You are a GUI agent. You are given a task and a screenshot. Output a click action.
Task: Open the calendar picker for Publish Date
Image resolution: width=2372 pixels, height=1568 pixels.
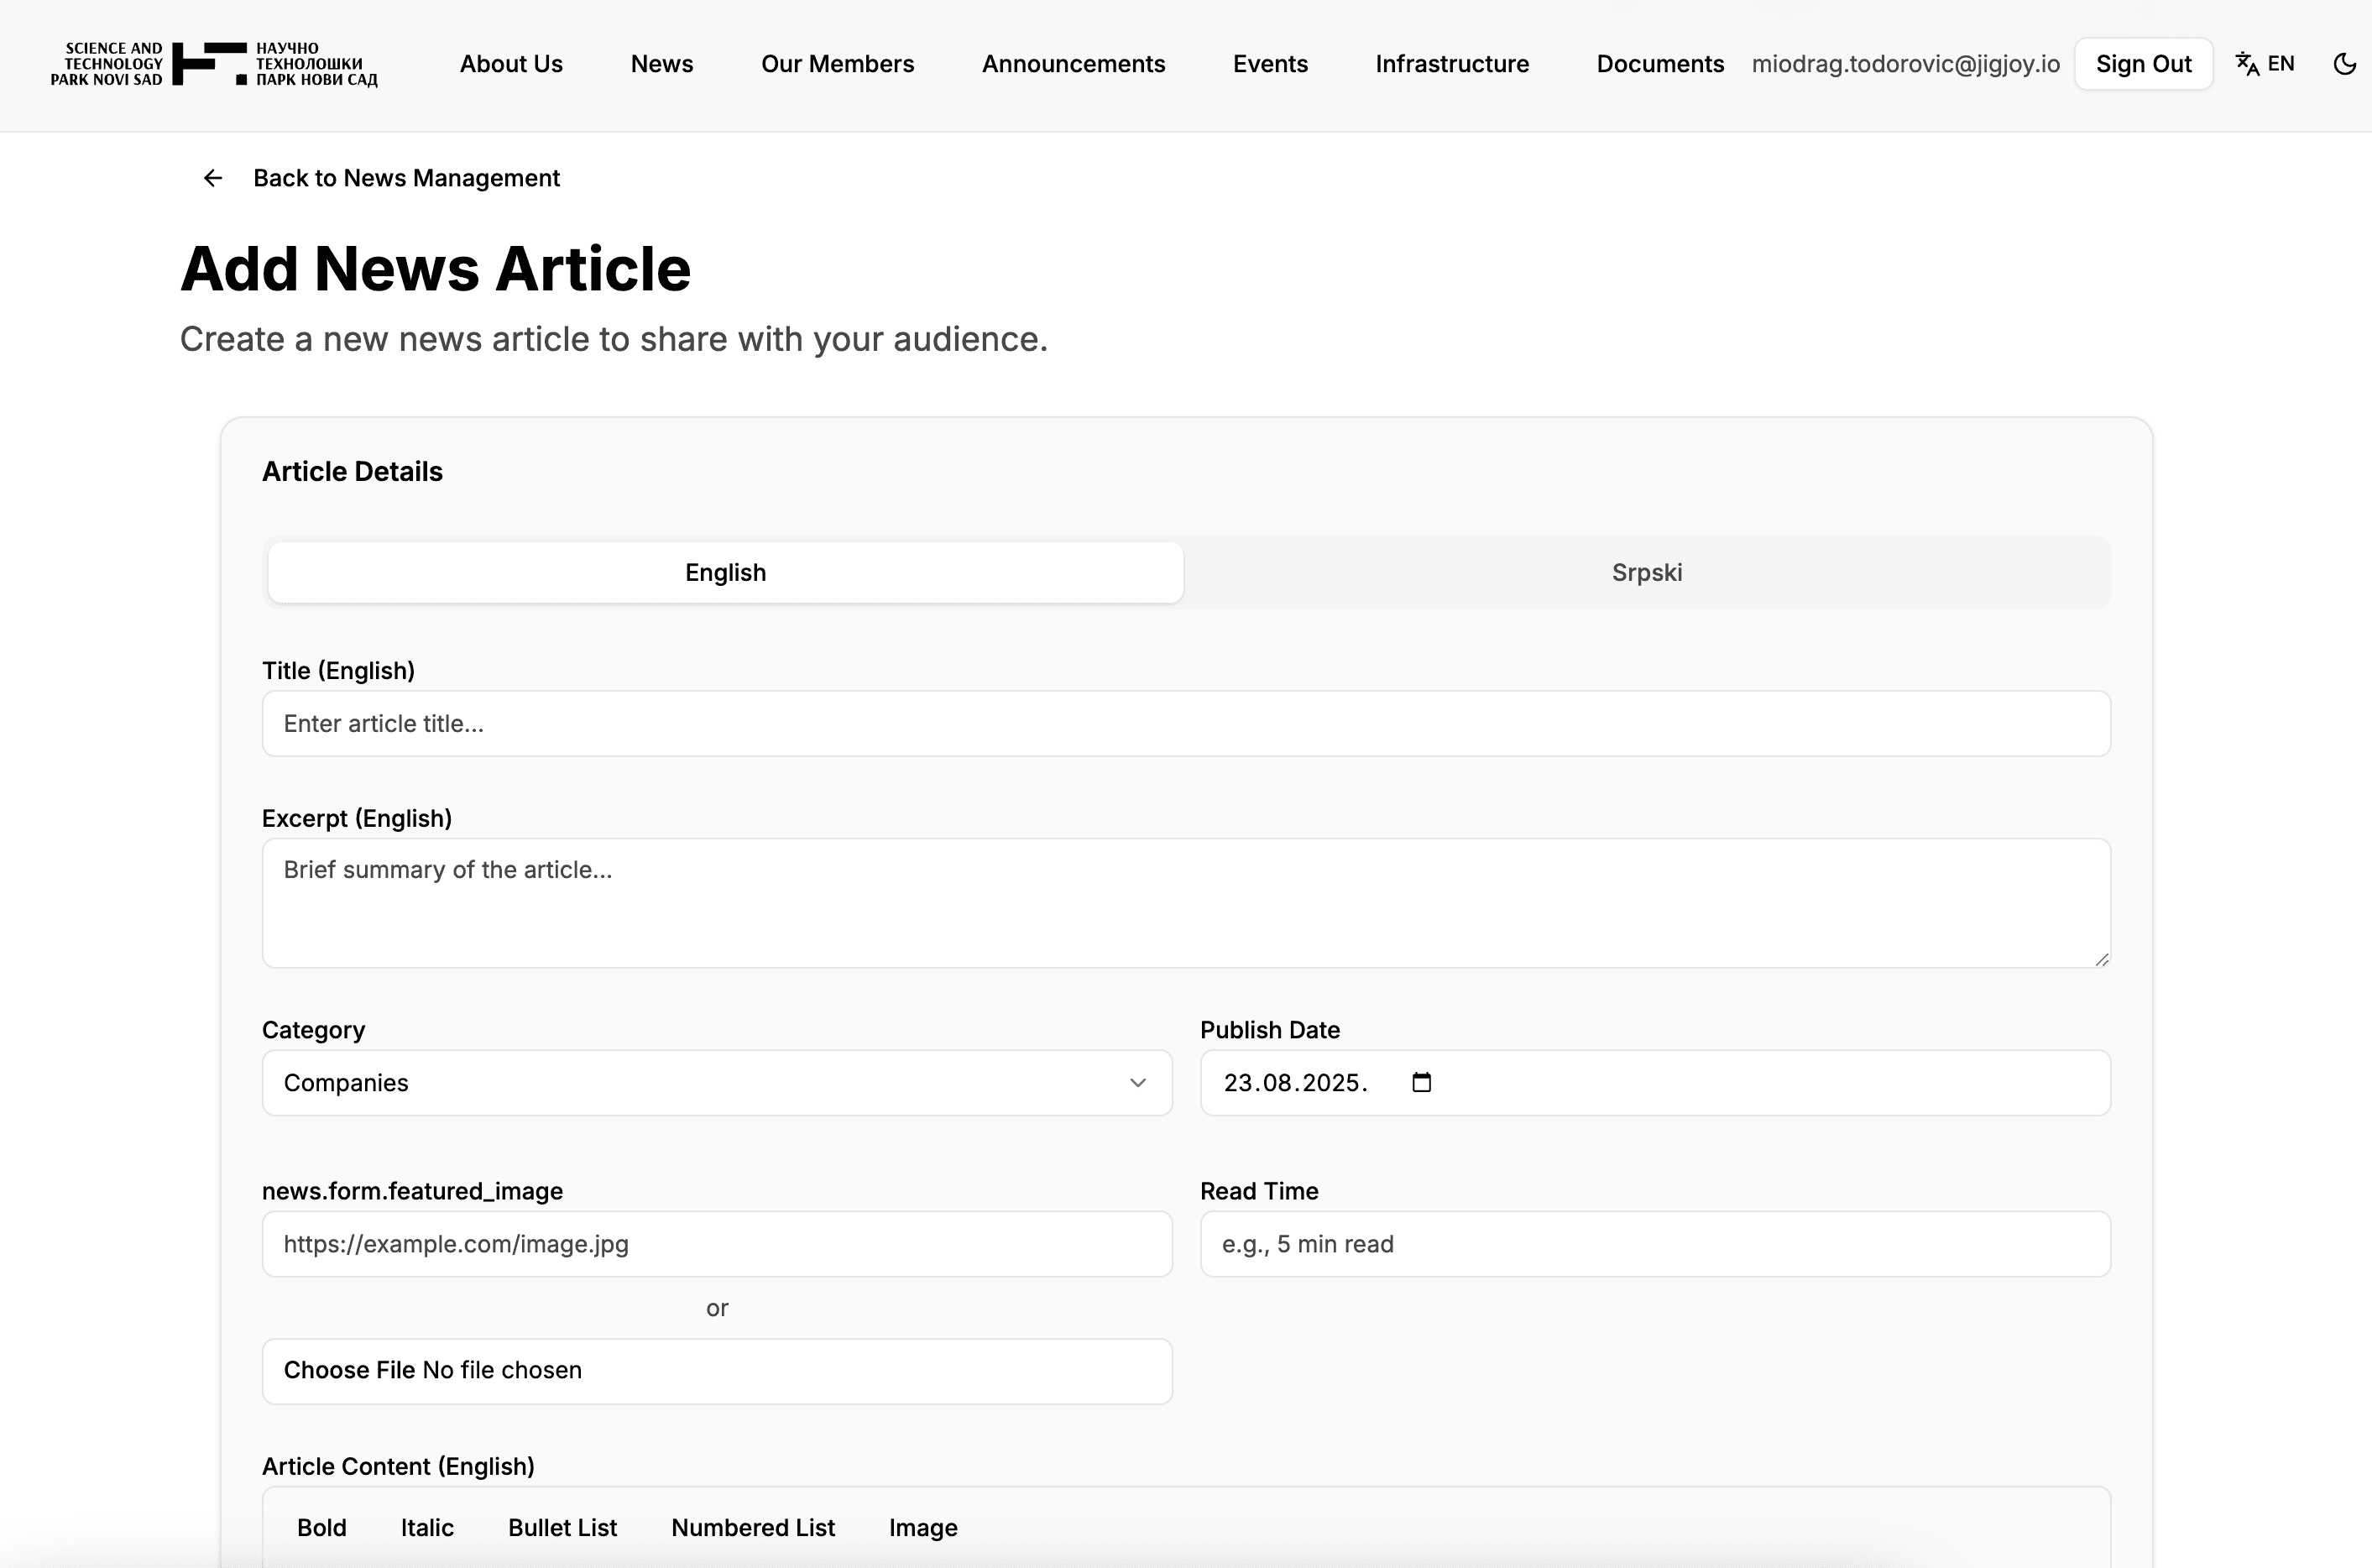(1421, 1082)
